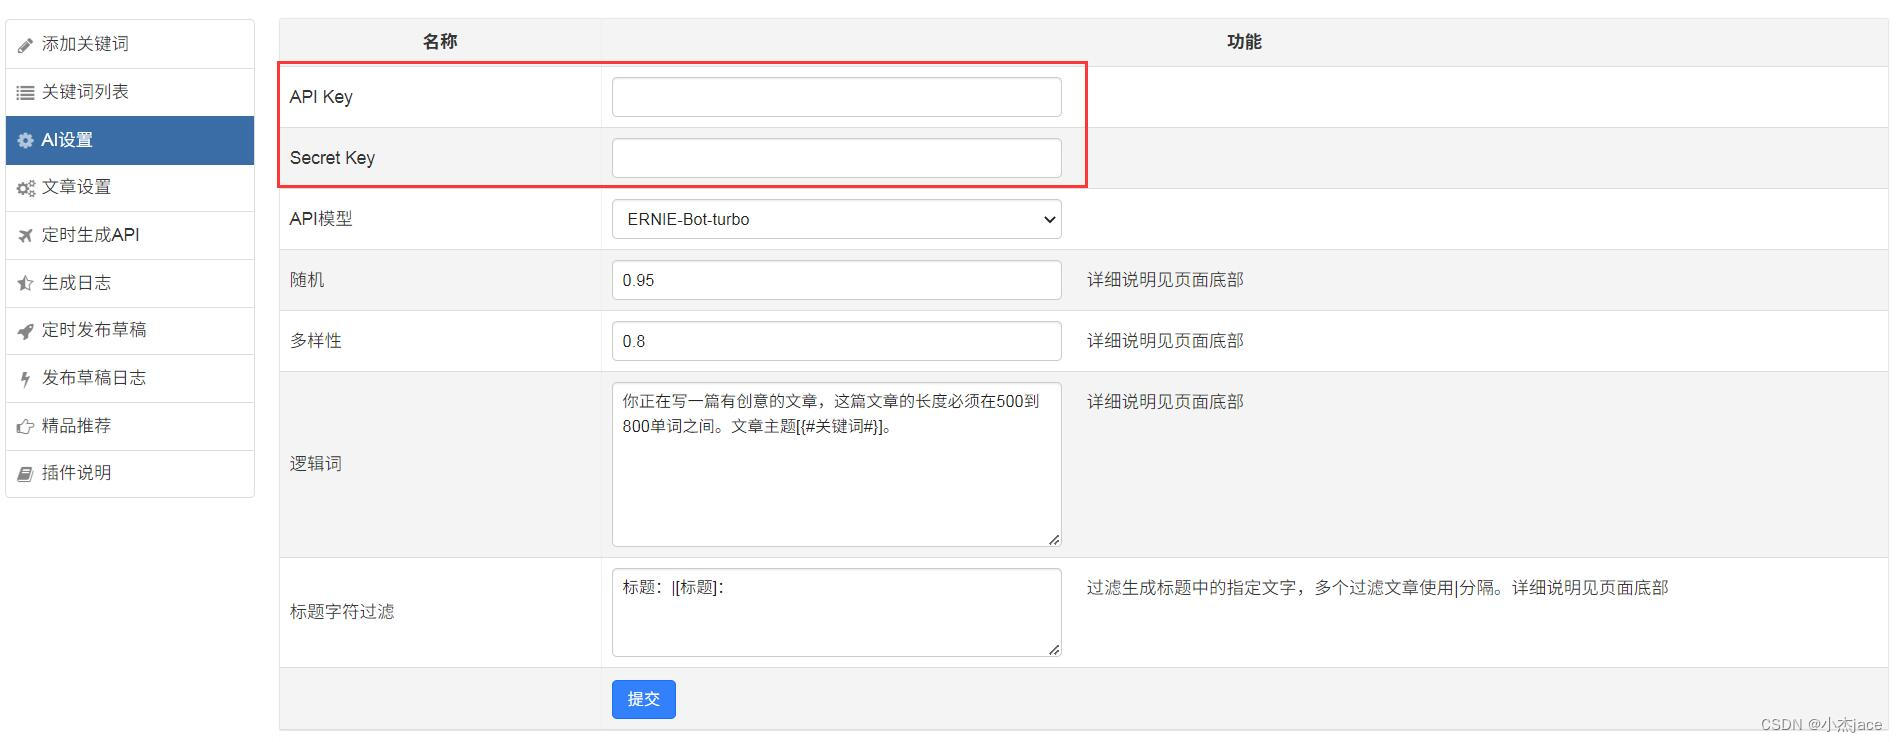Click 详细说明见页面底部 in the 多样性 row
The height and width of the screenshot is (742, 1897).
pyautogui.click(x=1165, y=341)
